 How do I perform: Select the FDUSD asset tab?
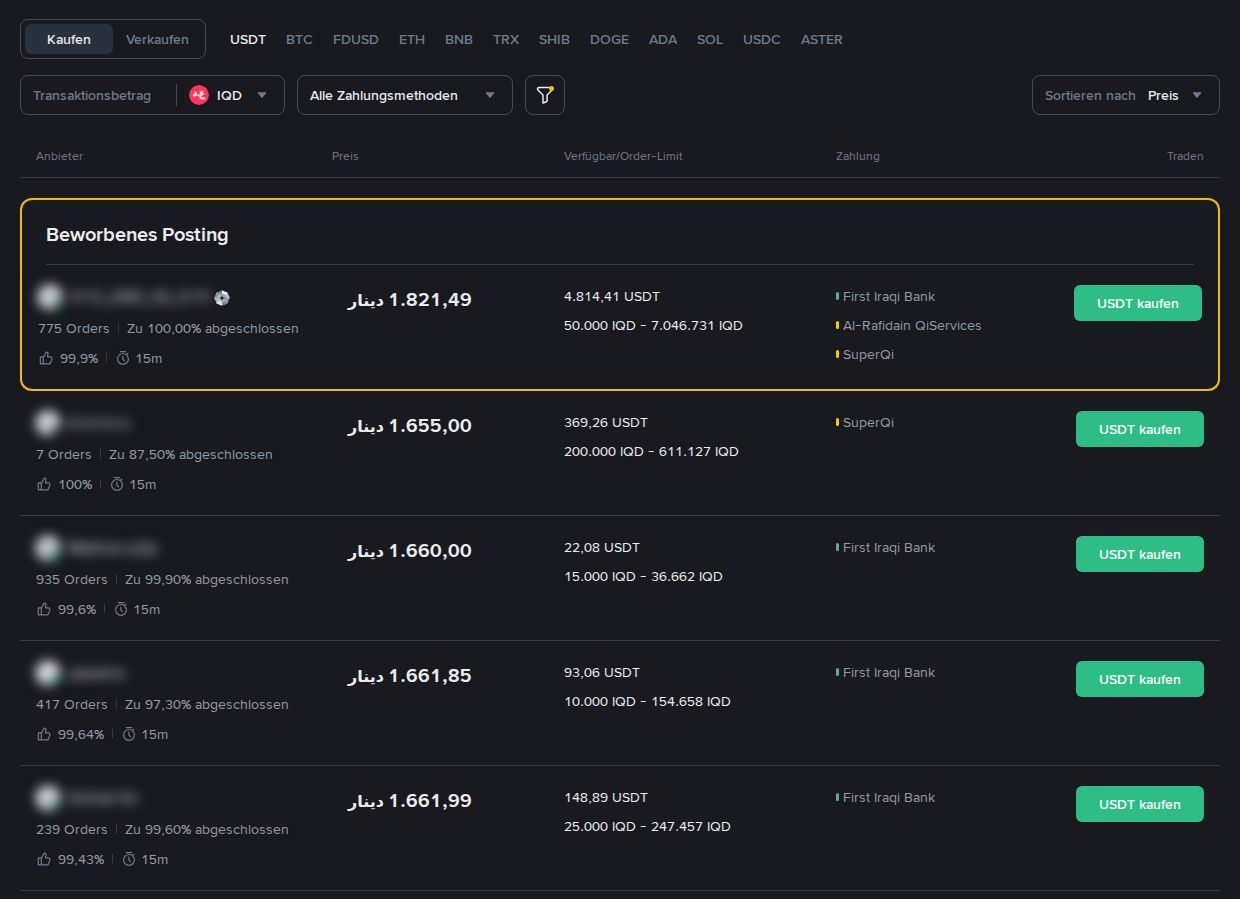point(356,39)
